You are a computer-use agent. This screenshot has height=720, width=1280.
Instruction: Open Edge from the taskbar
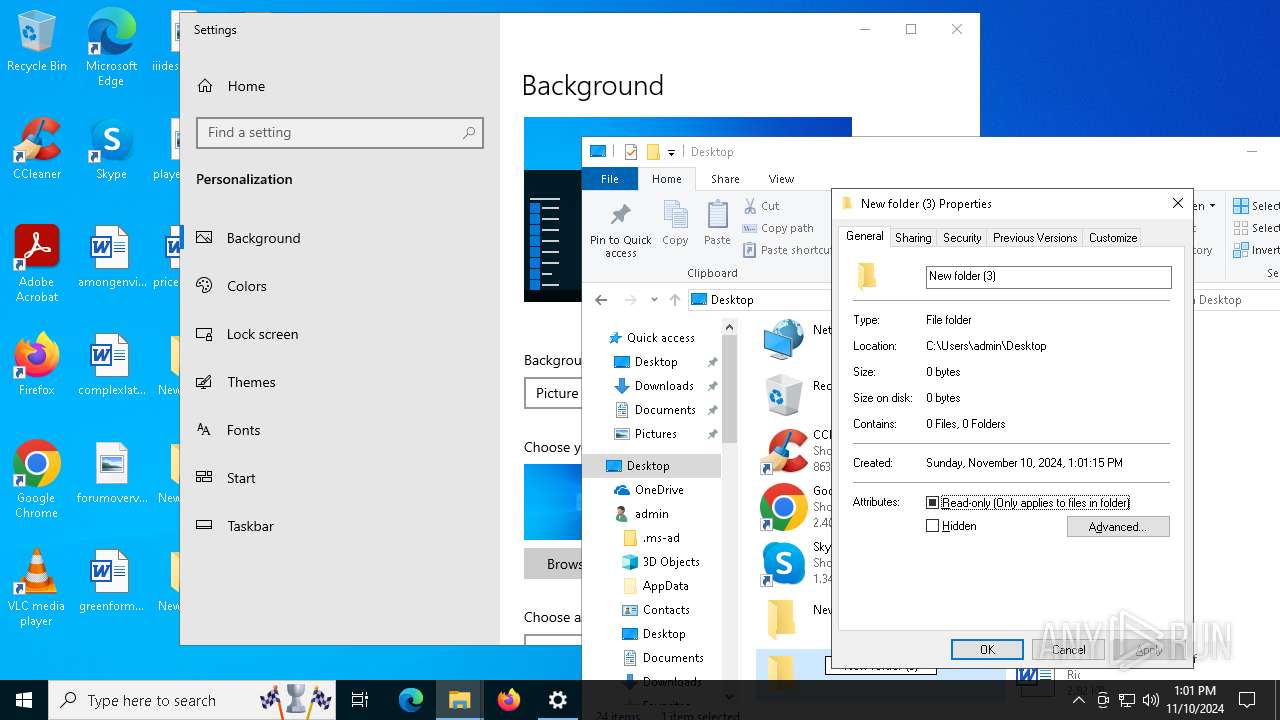(x=411, y=700)
